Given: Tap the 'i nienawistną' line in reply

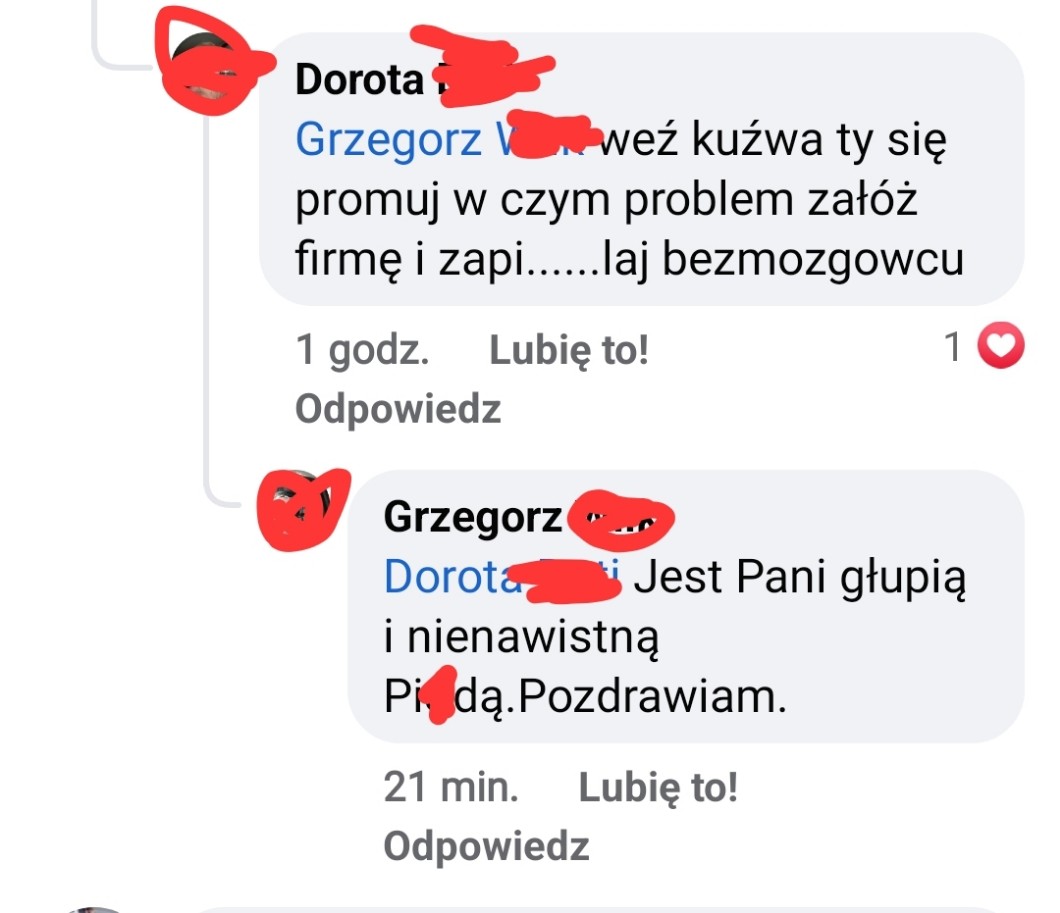Looking at the screenshot, I should (521, 637).
